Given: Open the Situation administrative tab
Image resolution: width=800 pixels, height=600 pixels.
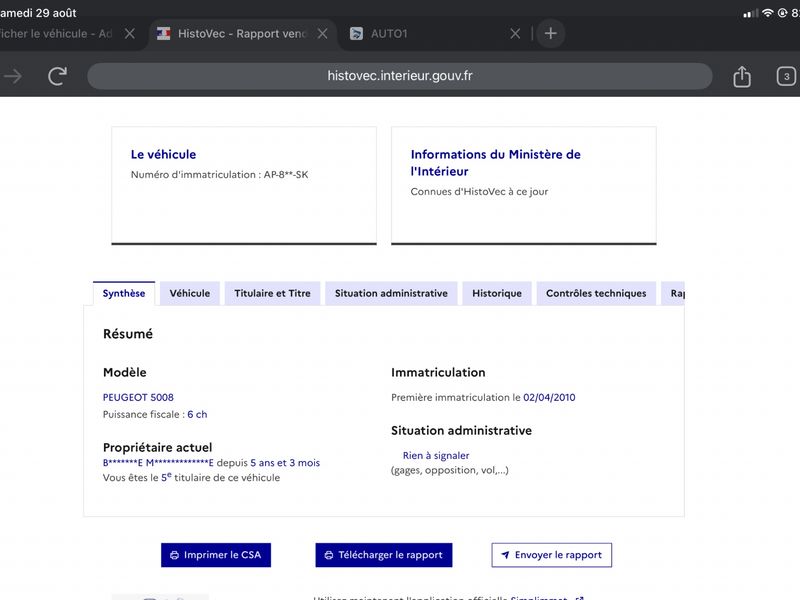Looking at the screenshot, I should pyautogui.click(x=391, y=293).
